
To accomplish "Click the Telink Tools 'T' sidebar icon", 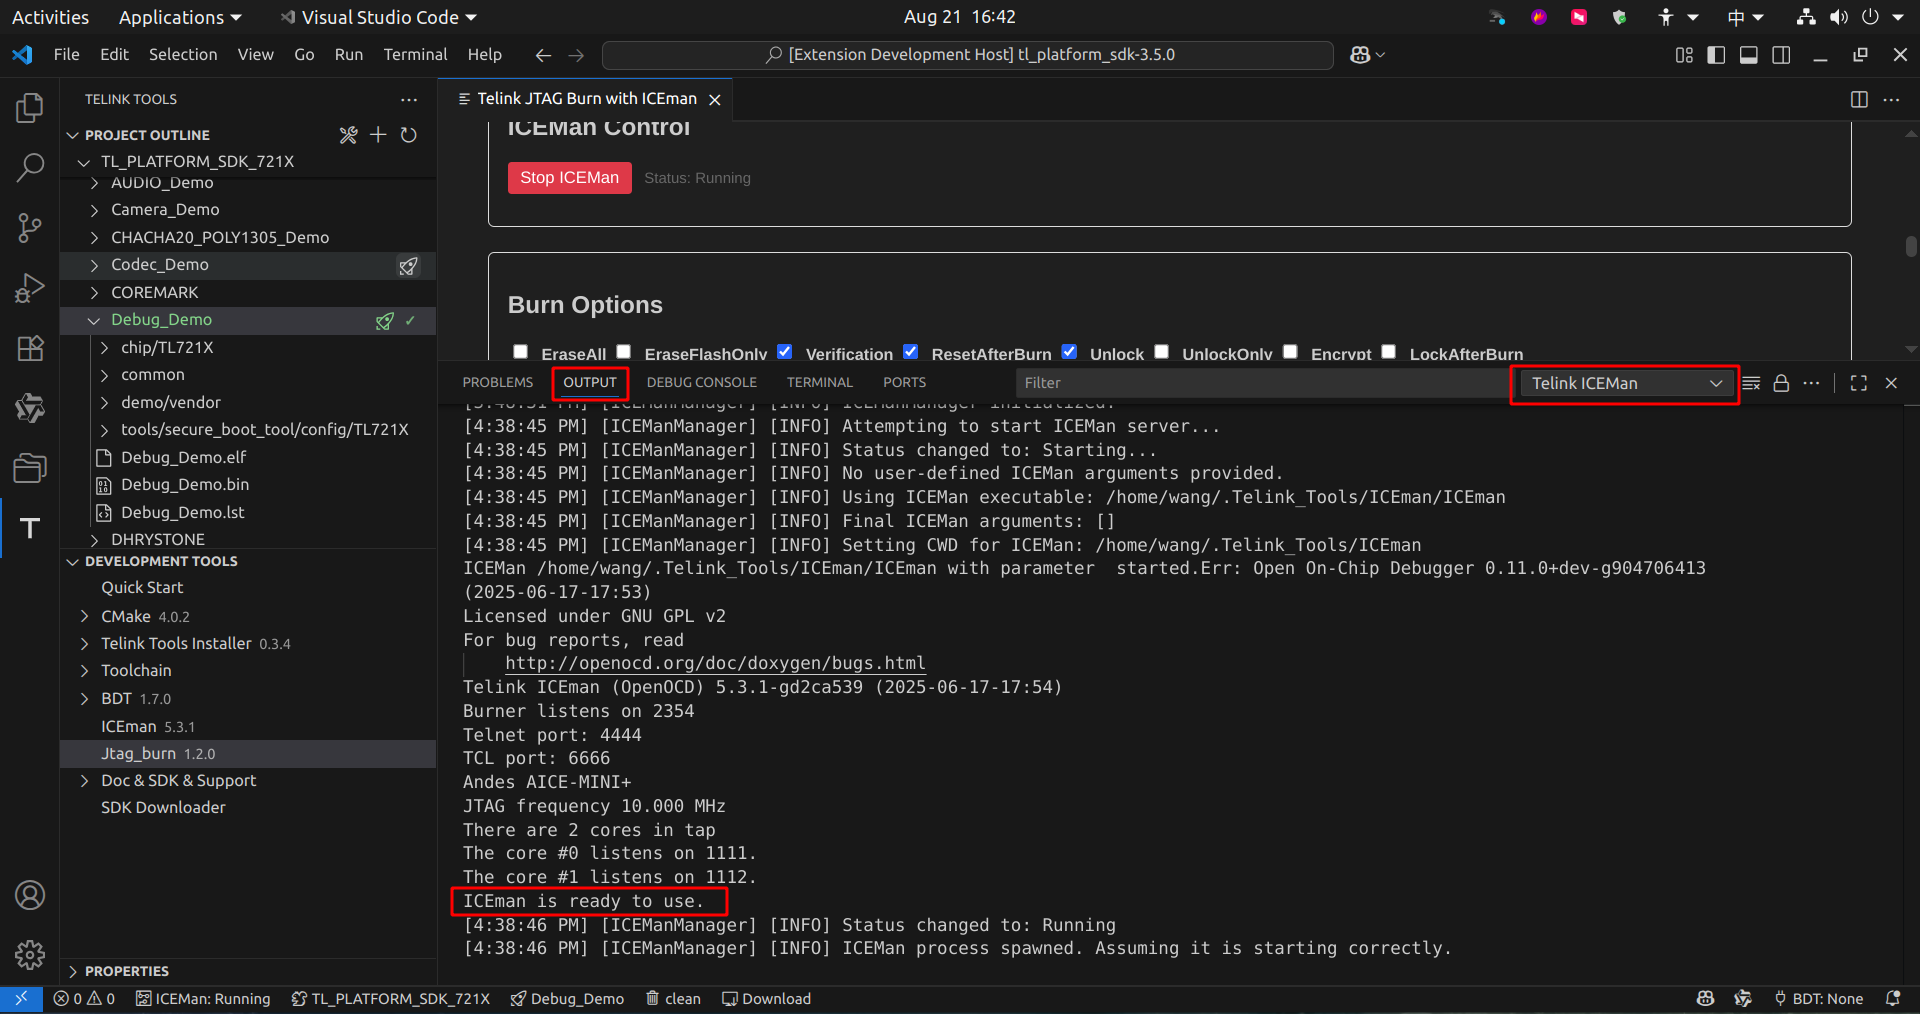I will click(x=30, y=528).
